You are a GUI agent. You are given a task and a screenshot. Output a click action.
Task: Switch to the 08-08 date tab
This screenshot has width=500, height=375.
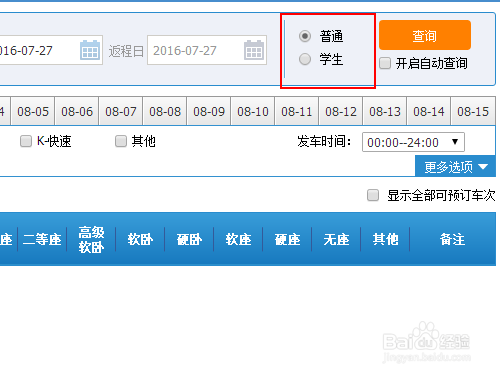(165, 111)
